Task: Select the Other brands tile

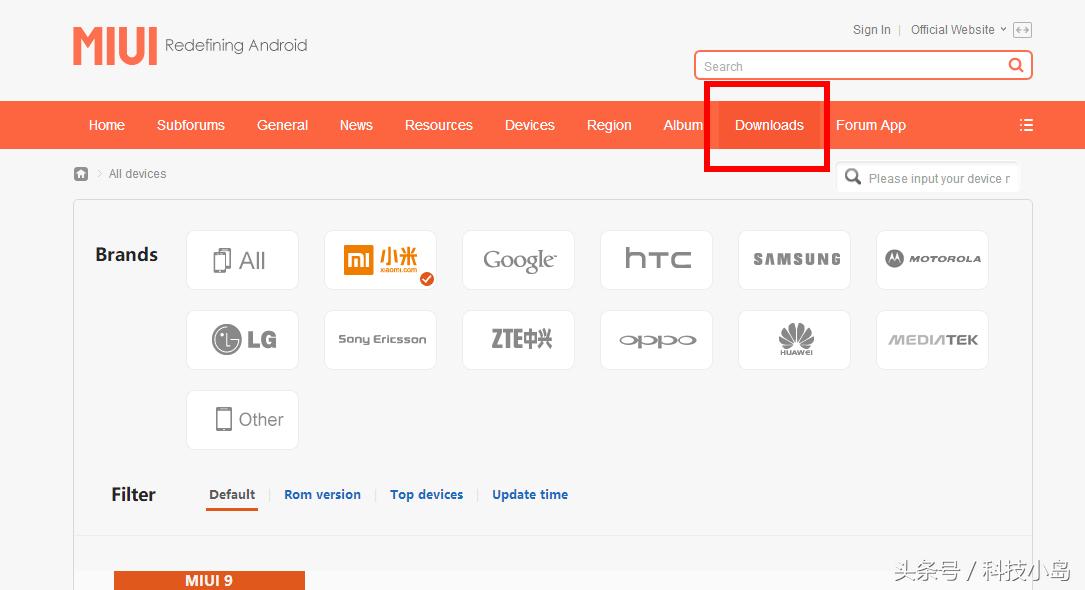Action: coord(242,420)
